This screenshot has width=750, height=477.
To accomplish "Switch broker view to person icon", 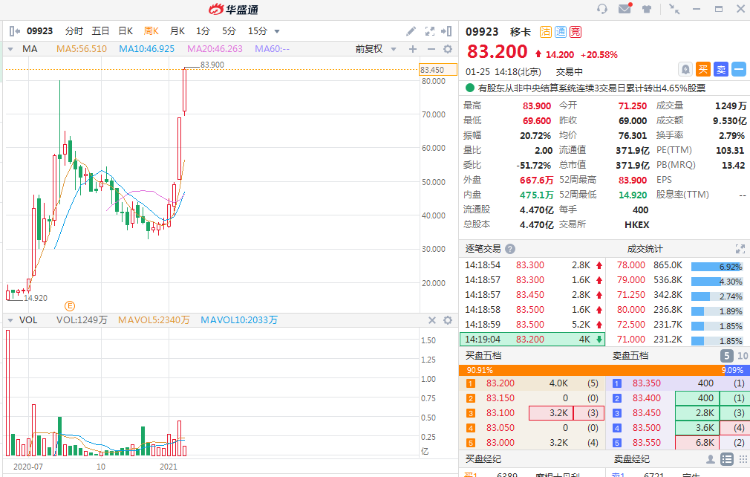I will point(710,459).
